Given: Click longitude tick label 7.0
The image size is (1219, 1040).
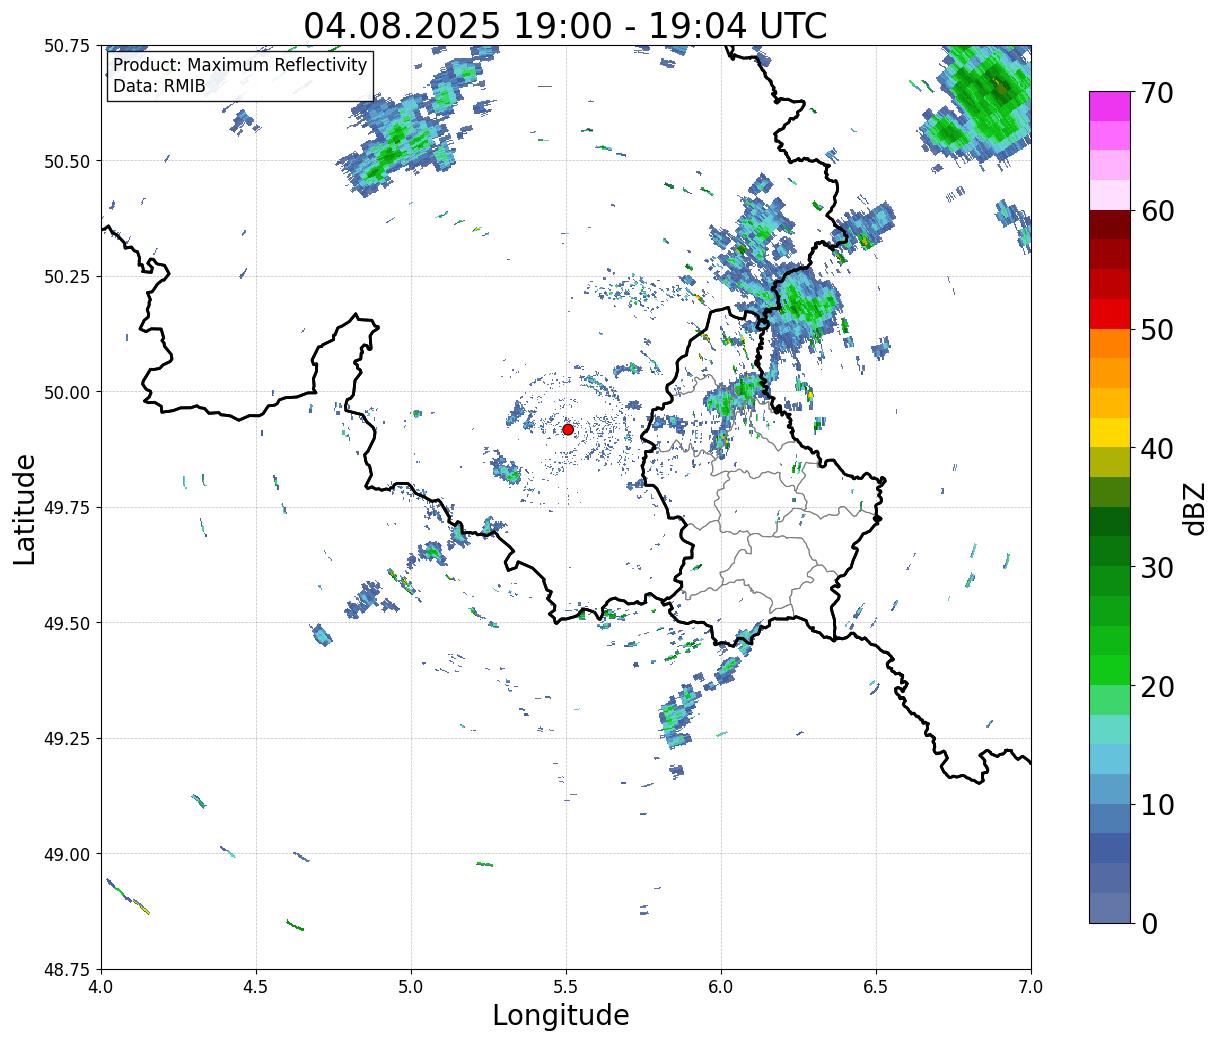Looking at the screenshot, I should (1031, 985).
